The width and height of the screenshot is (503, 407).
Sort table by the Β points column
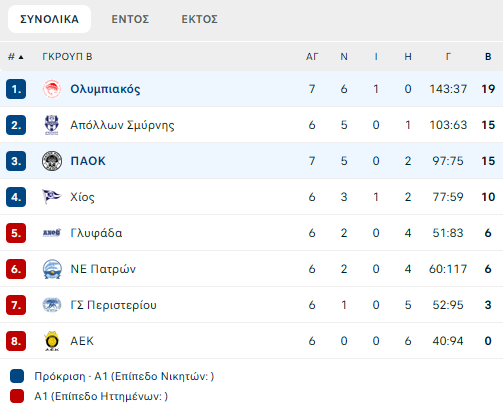click(x=488, y=57)
